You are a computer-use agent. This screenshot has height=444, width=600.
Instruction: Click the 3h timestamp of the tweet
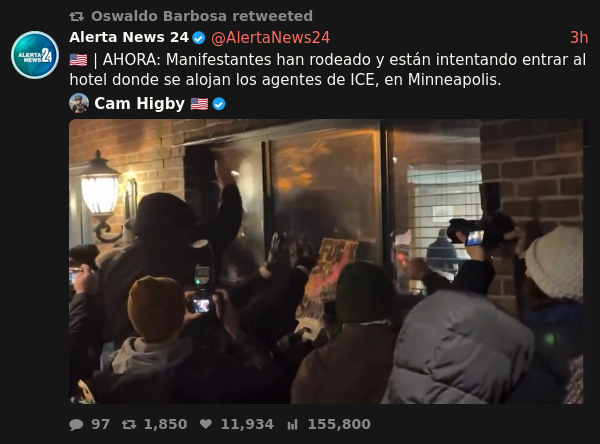pyautogui.click(x=579, y=38)
